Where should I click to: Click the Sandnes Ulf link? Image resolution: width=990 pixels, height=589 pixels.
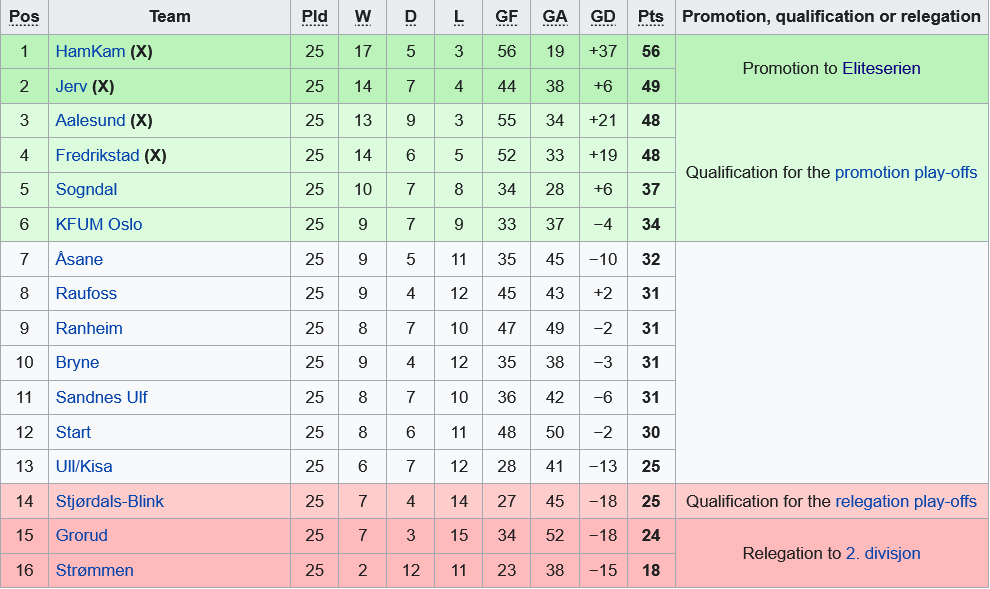tap(101, 397)
